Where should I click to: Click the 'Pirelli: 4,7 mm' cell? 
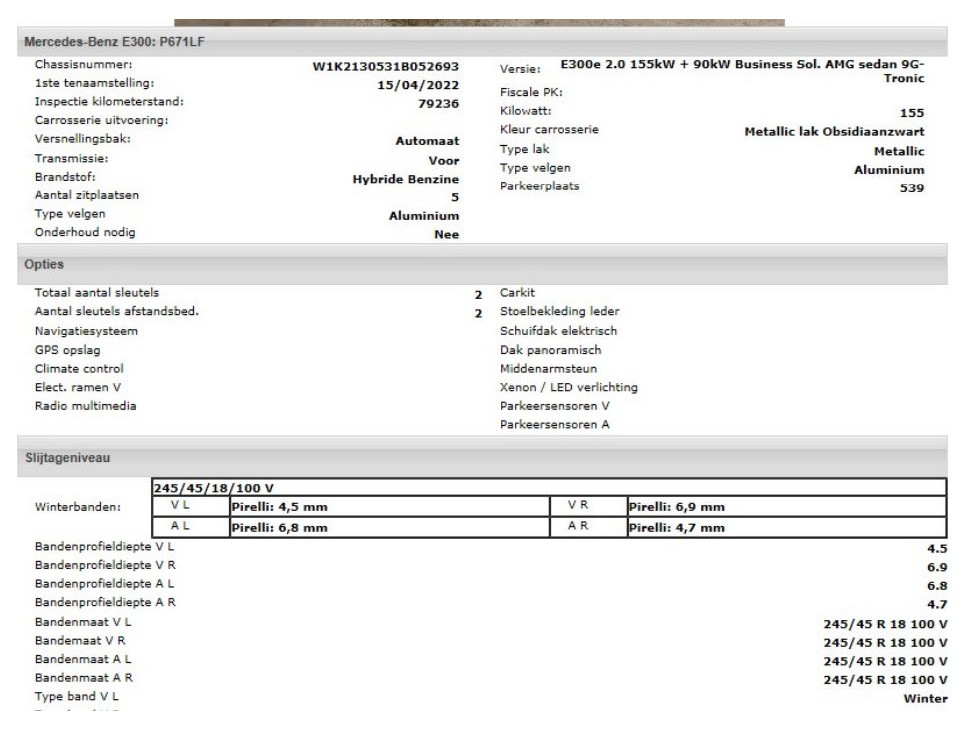[787, 527]
